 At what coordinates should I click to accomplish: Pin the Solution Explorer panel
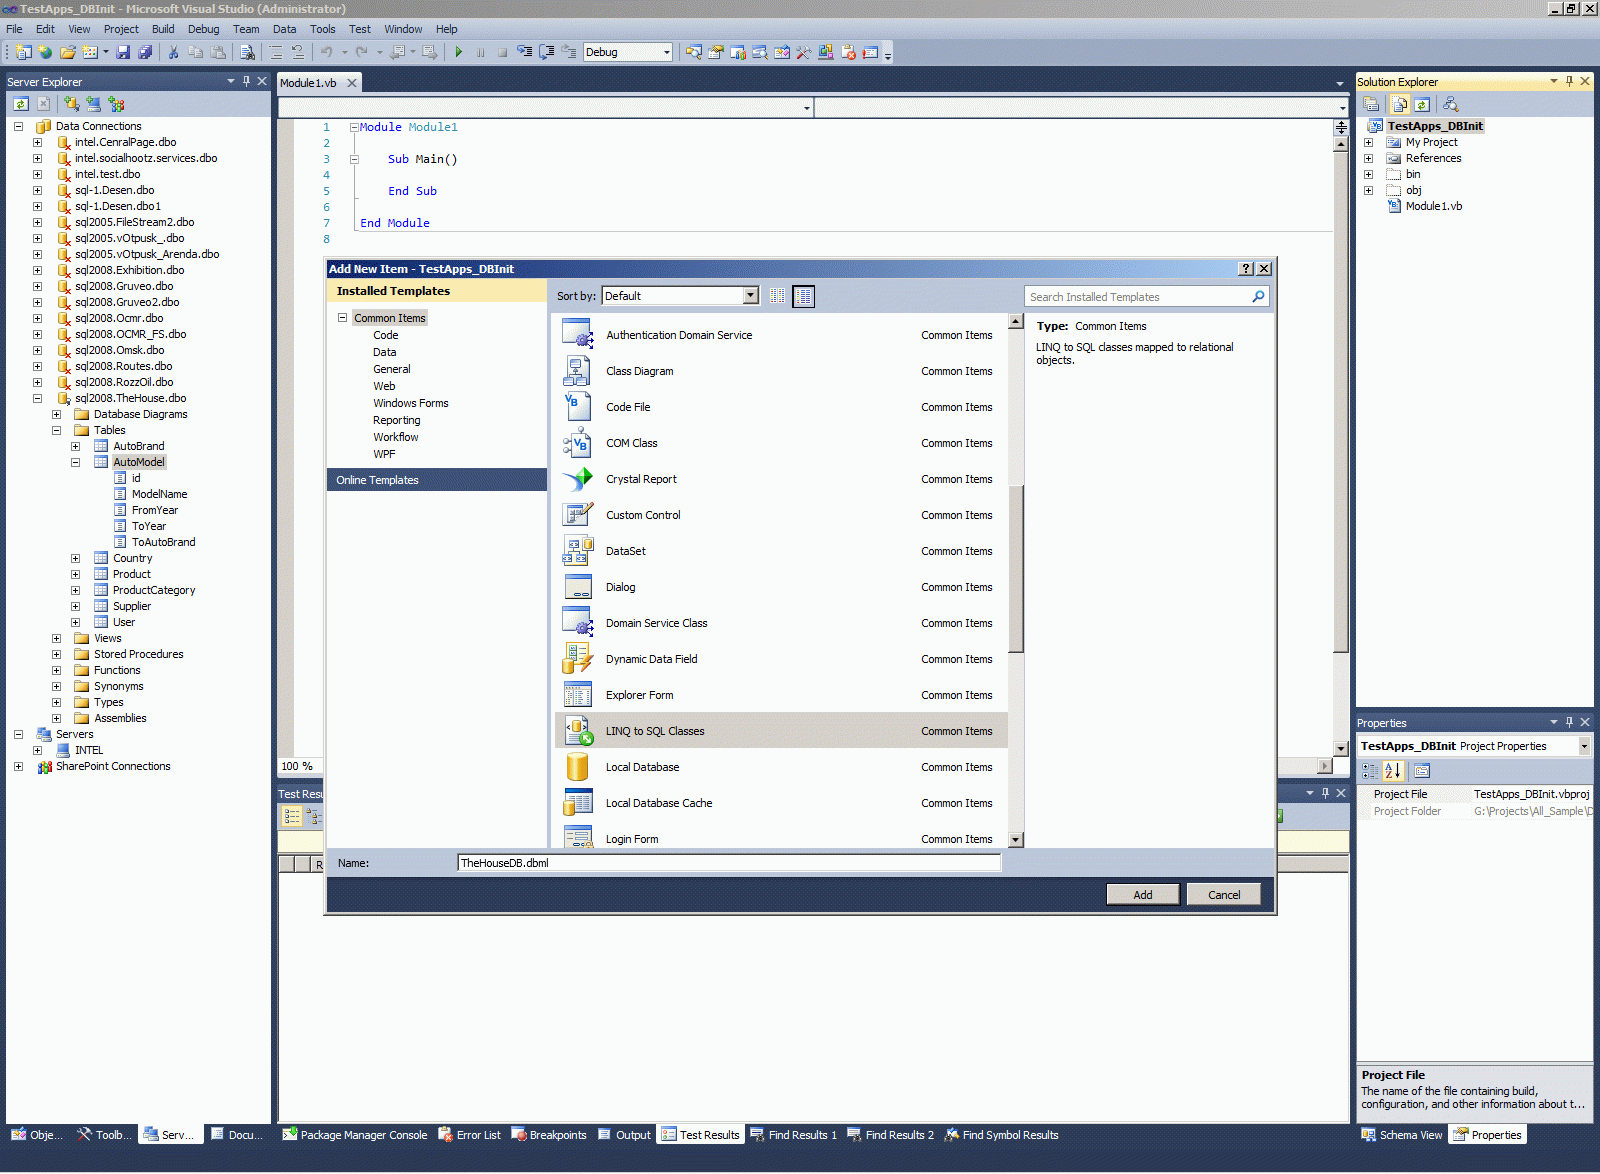1569,81
